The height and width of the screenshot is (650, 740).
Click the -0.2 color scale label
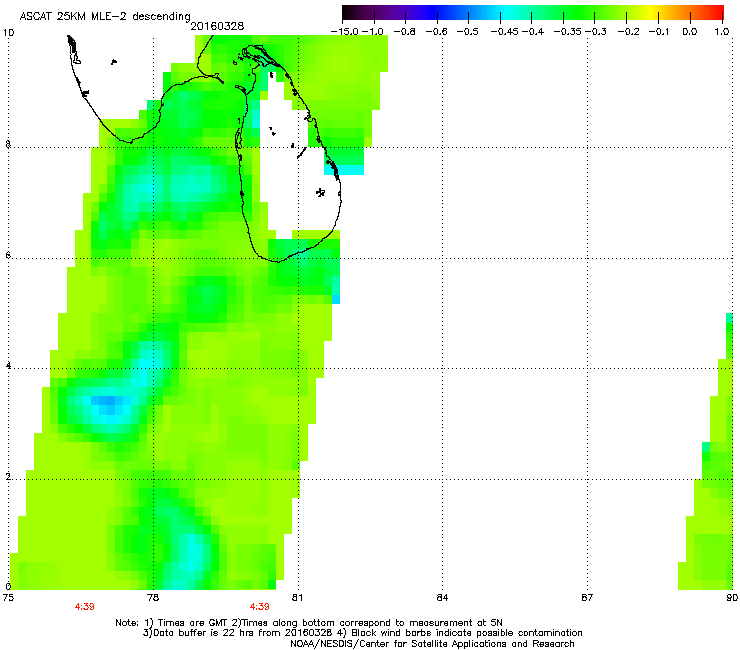628,32
